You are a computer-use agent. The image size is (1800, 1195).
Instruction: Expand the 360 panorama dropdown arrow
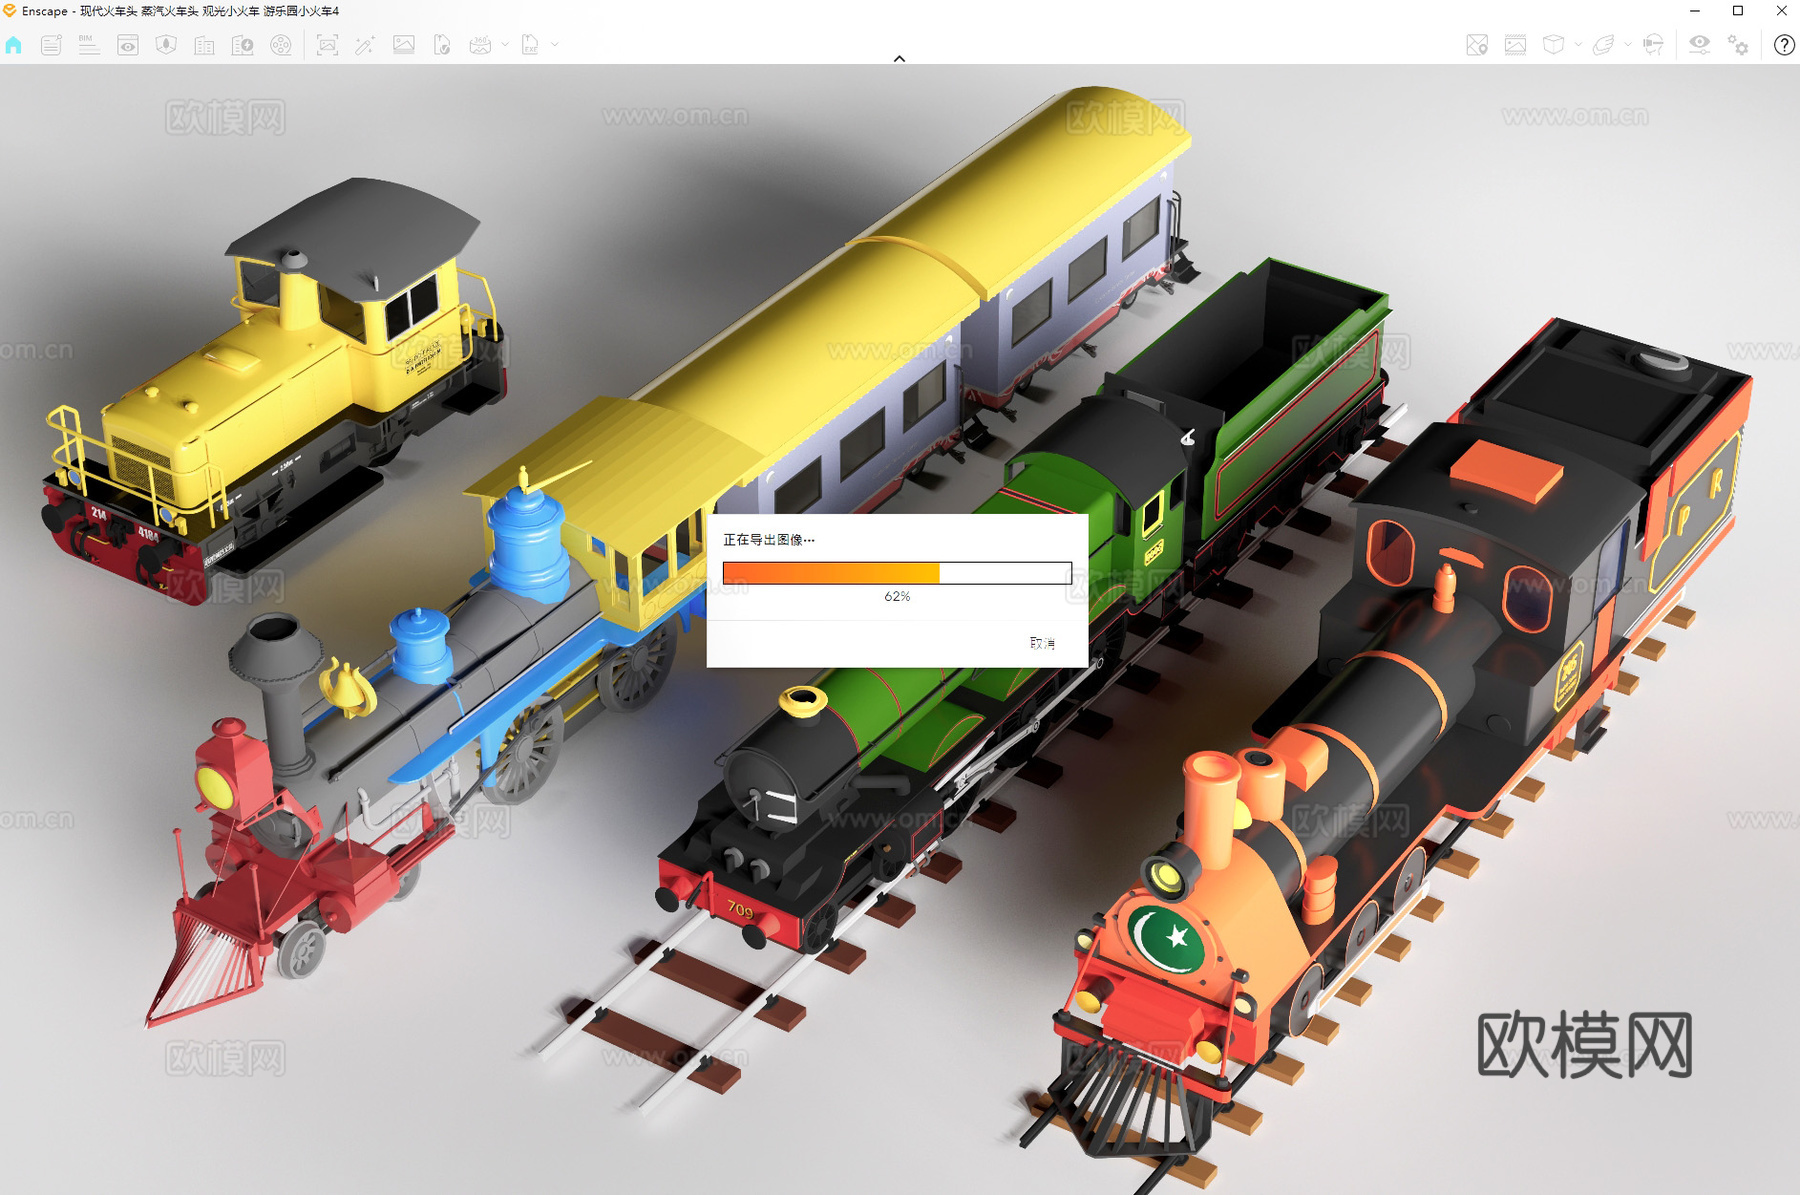pos(505,45)
